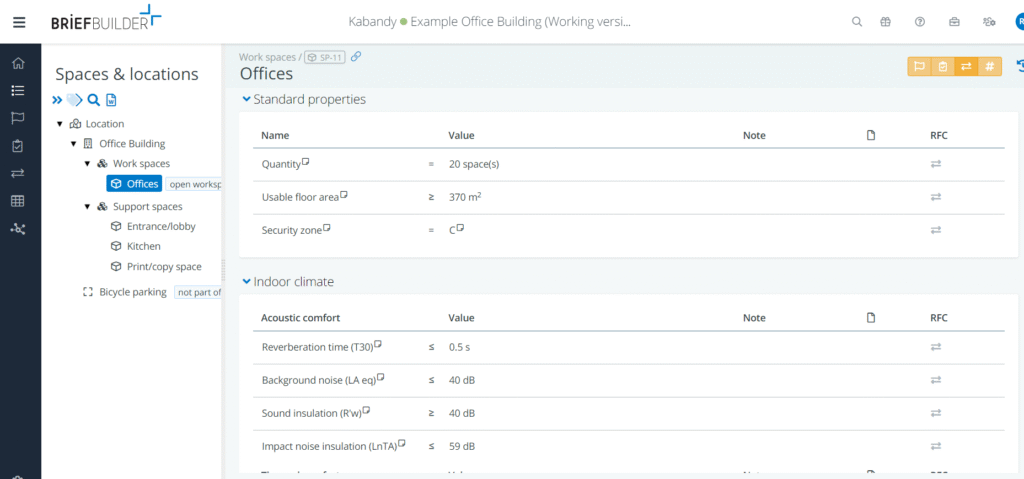Screen dimensions: 1024x479
Task: Select Kitchen in the spaces tree
Action: [143, 246]
